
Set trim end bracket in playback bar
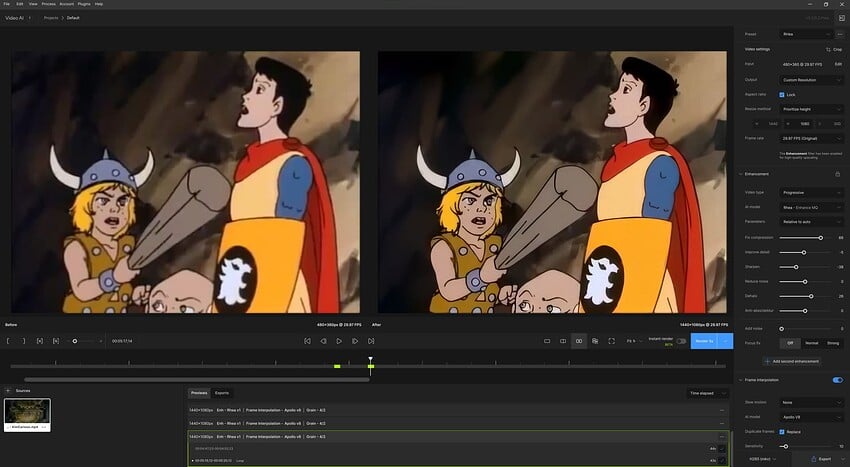tap(23, 341)
